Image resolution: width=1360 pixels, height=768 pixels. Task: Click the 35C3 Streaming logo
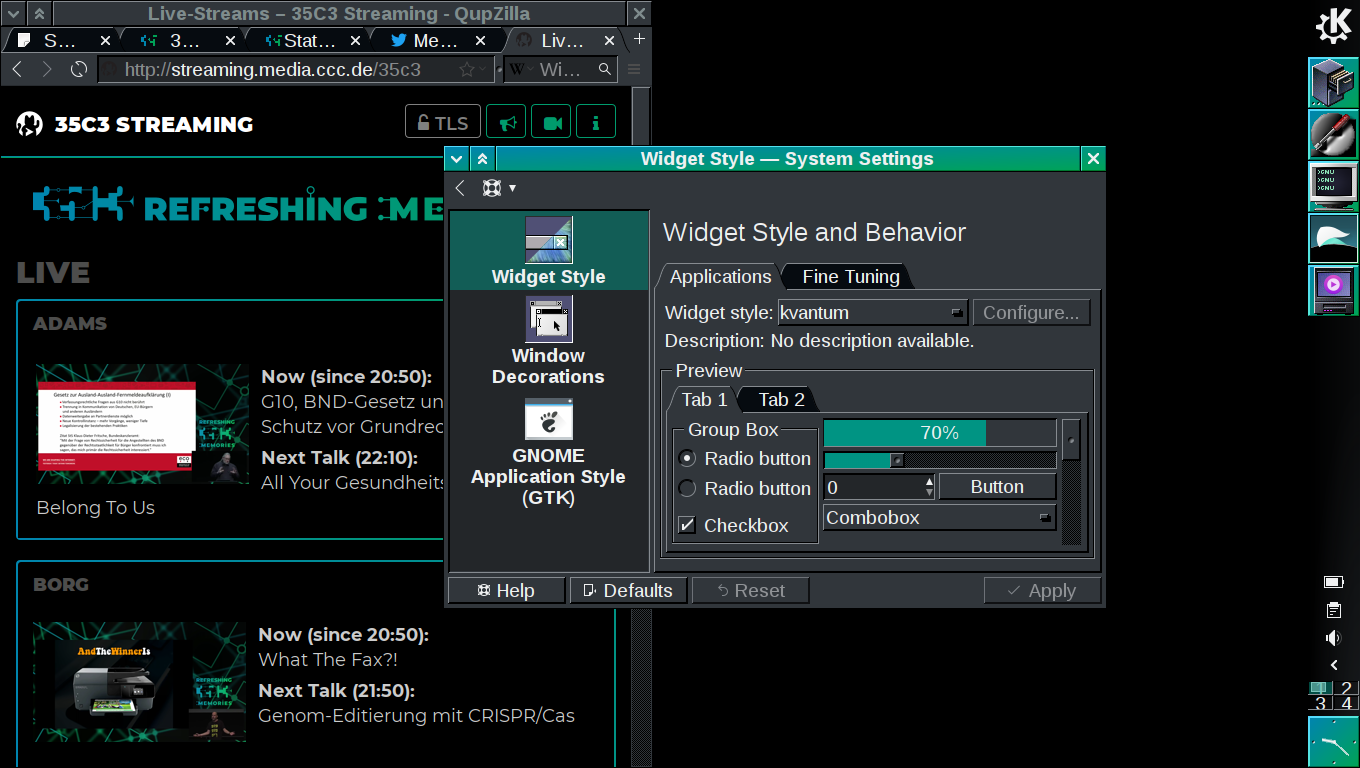[135, 124]
